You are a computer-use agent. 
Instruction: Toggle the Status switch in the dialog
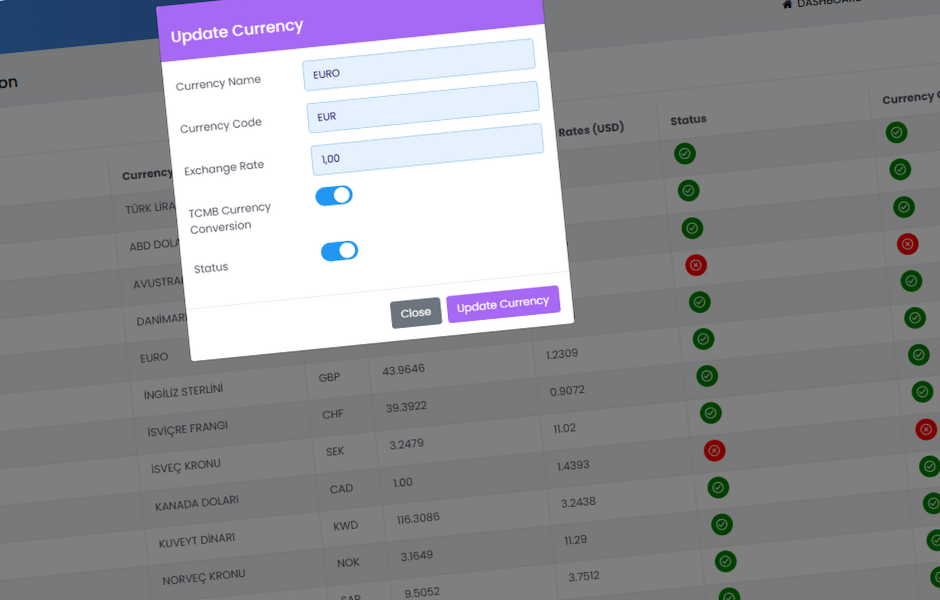(339, 251)
